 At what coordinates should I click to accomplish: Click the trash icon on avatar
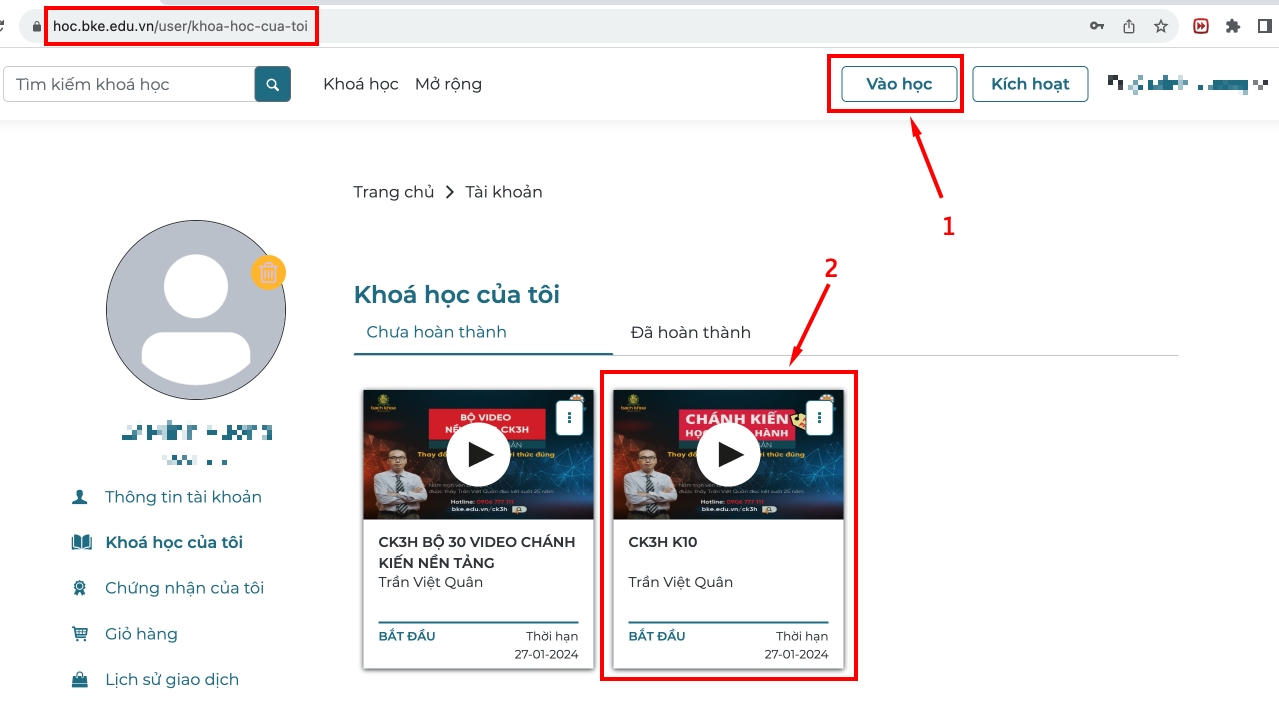268,272
